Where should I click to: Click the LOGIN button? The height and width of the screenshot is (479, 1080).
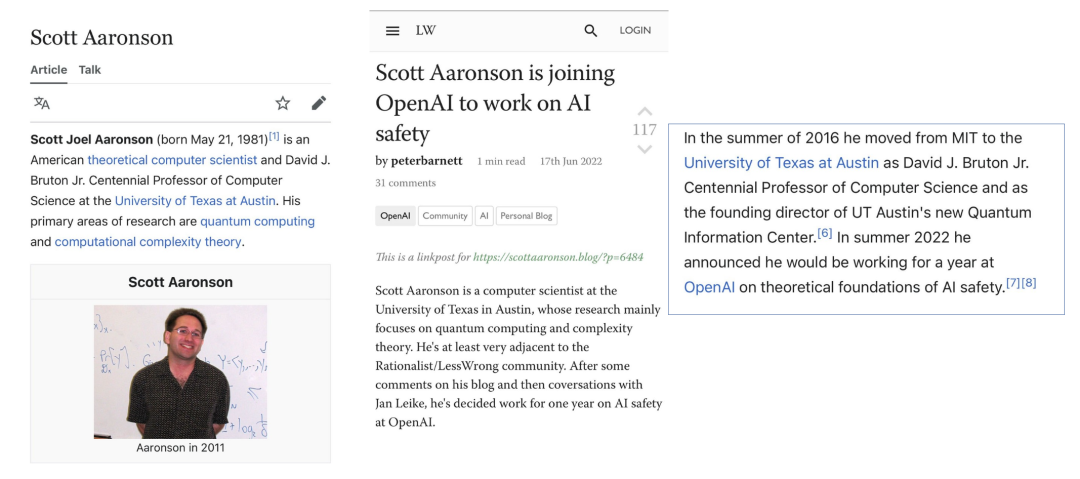[635, 30]
